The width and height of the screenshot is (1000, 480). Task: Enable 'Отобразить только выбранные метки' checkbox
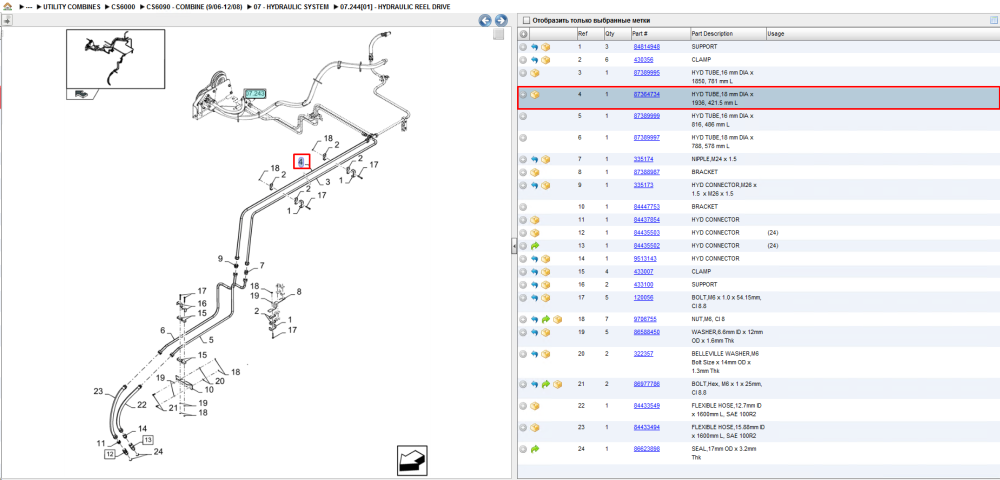(525, 20)
